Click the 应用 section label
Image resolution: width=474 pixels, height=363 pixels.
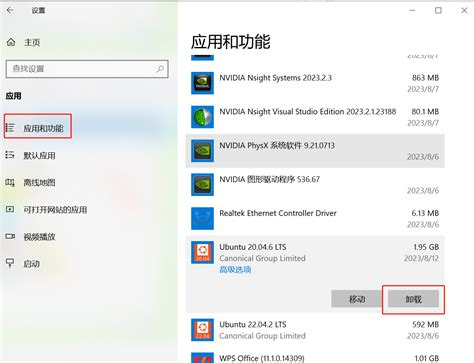pos(13,96)
